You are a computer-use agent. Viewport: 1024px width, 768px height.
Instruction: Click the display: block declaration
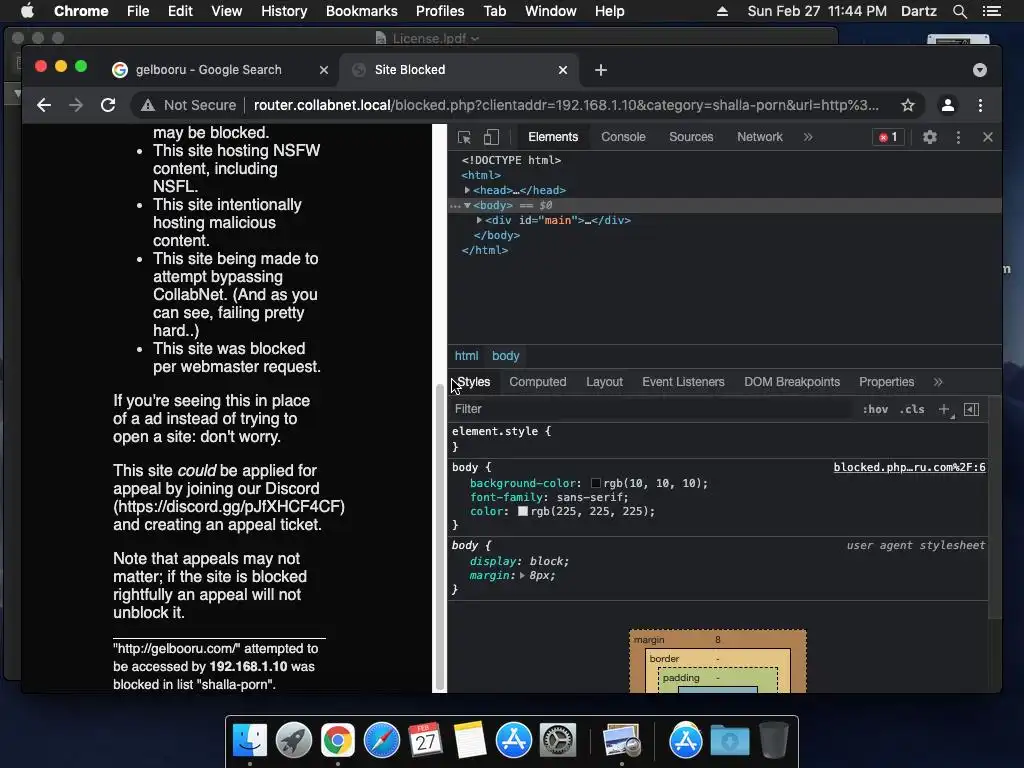click(x=519, y=561)
